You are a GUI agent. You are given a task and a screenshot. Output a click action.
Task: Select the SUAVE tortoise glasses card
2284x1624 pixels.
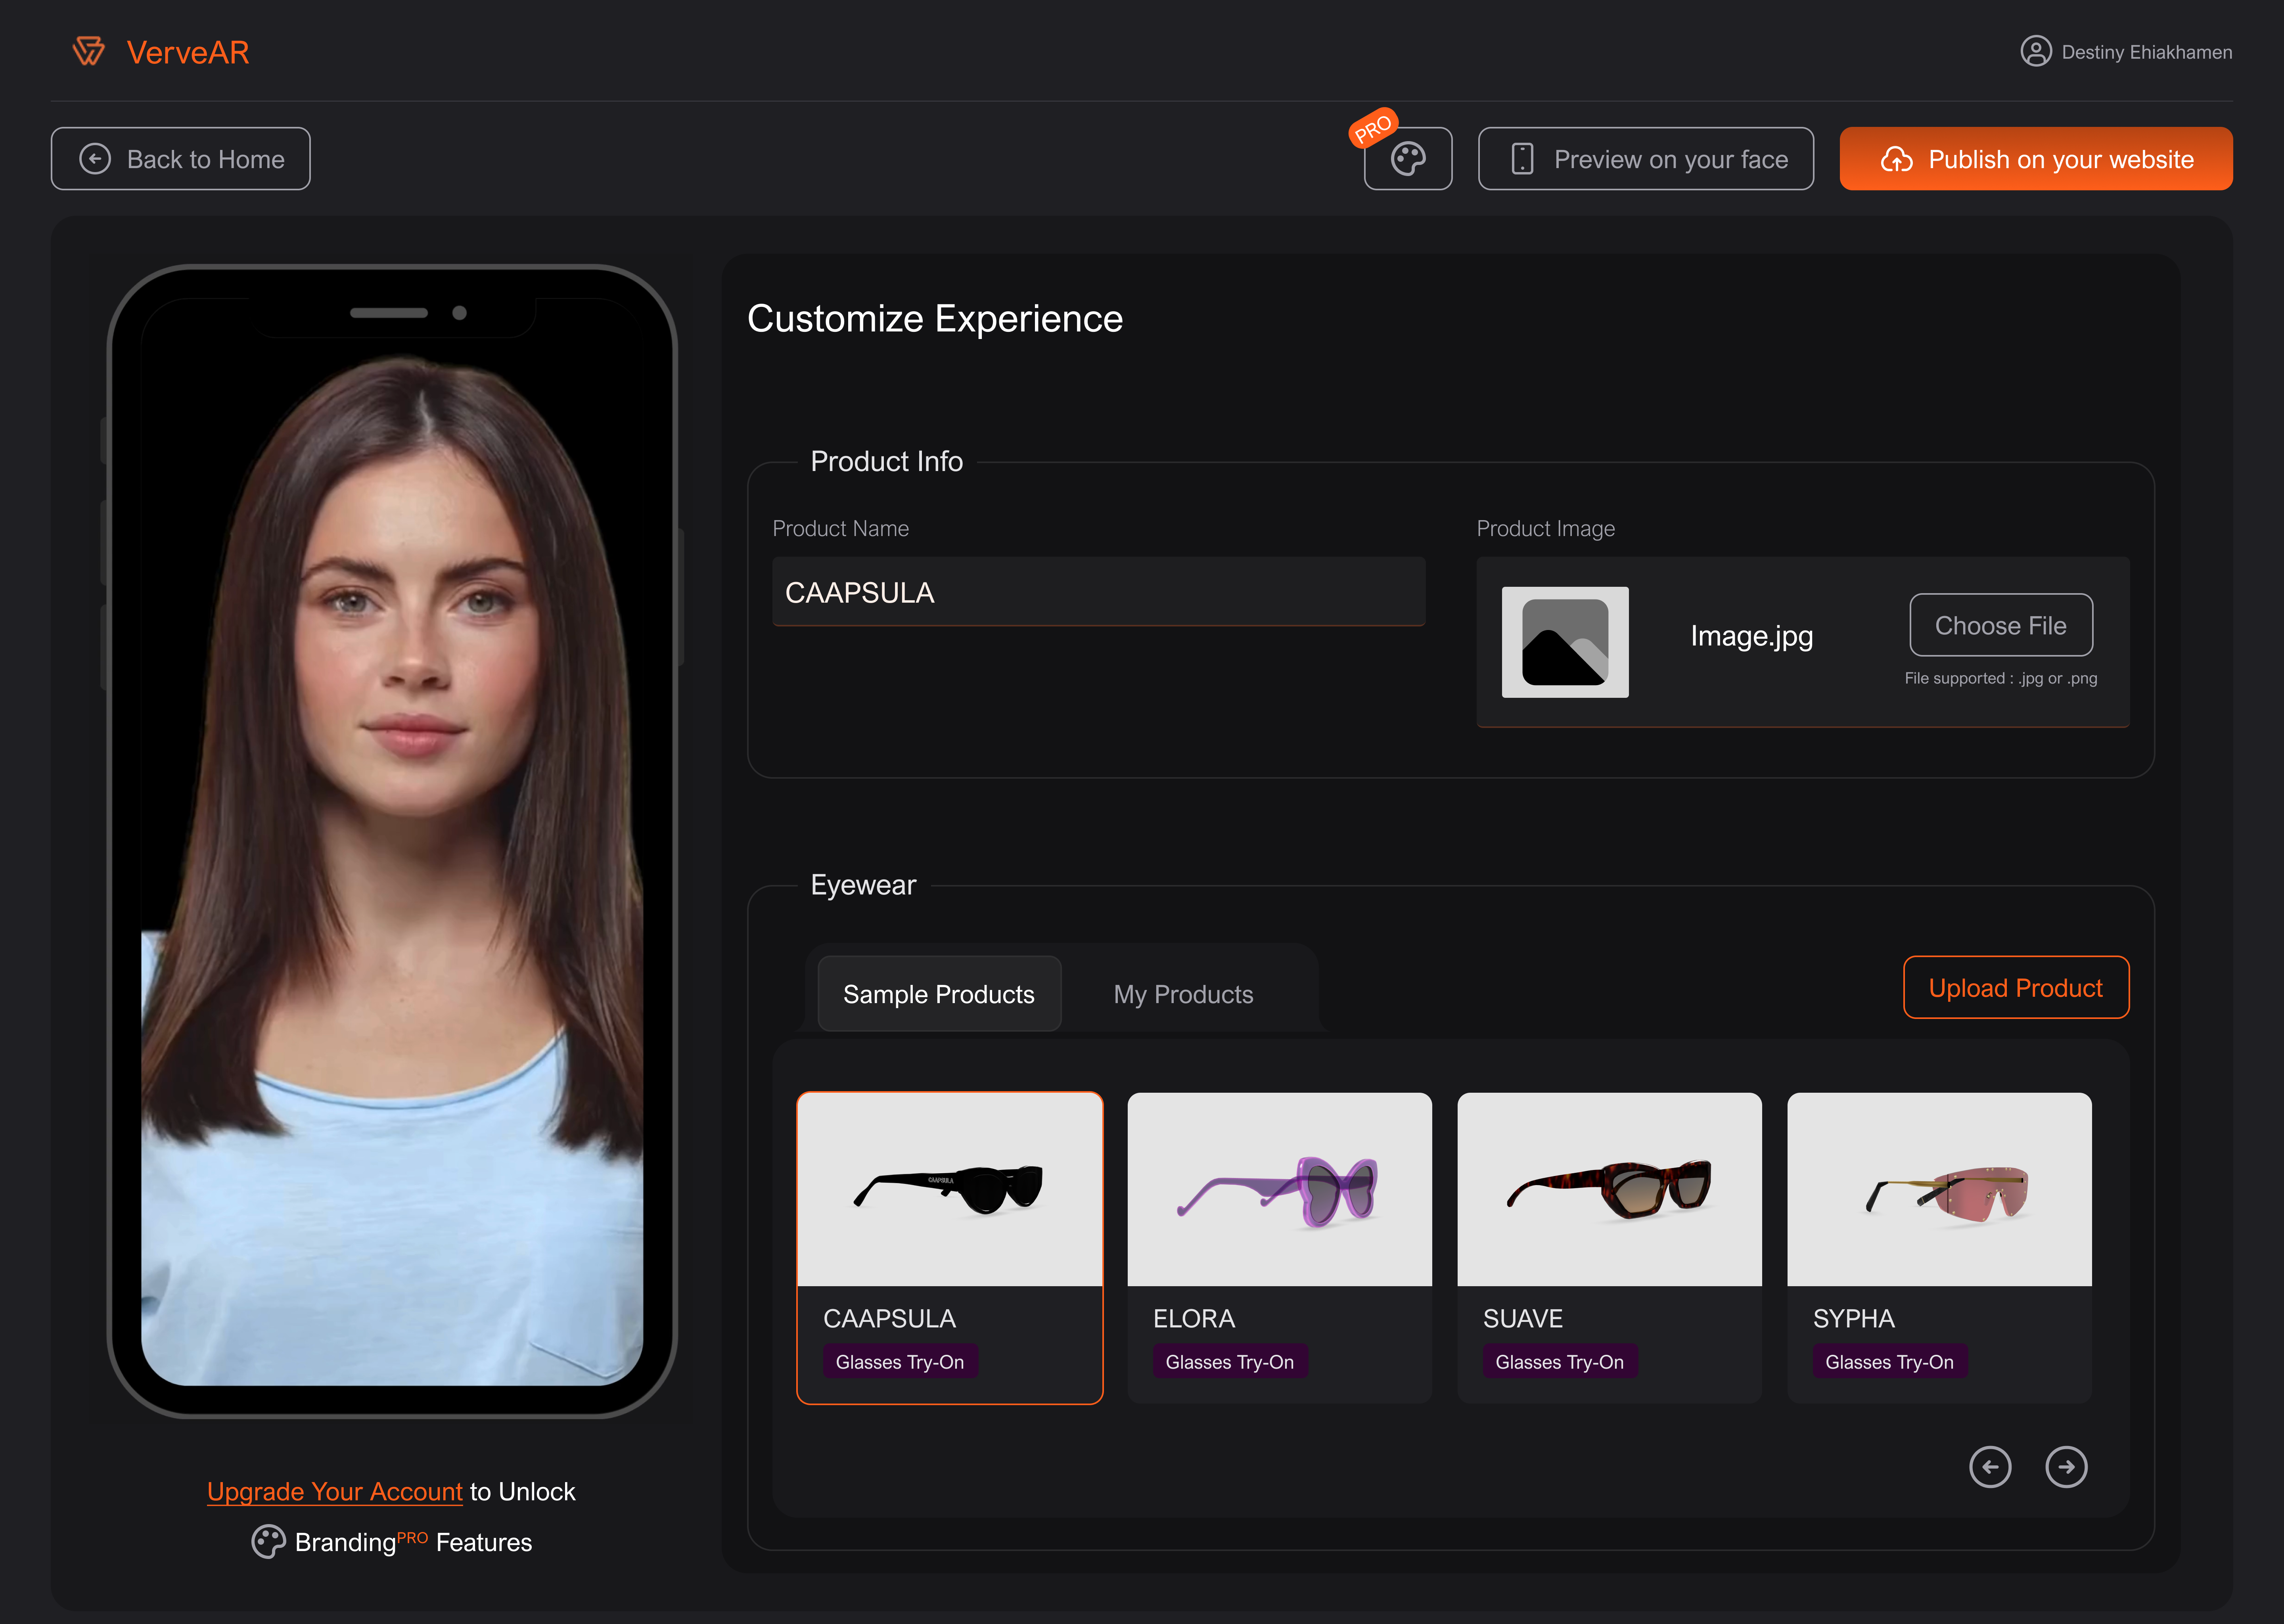1610,1248
